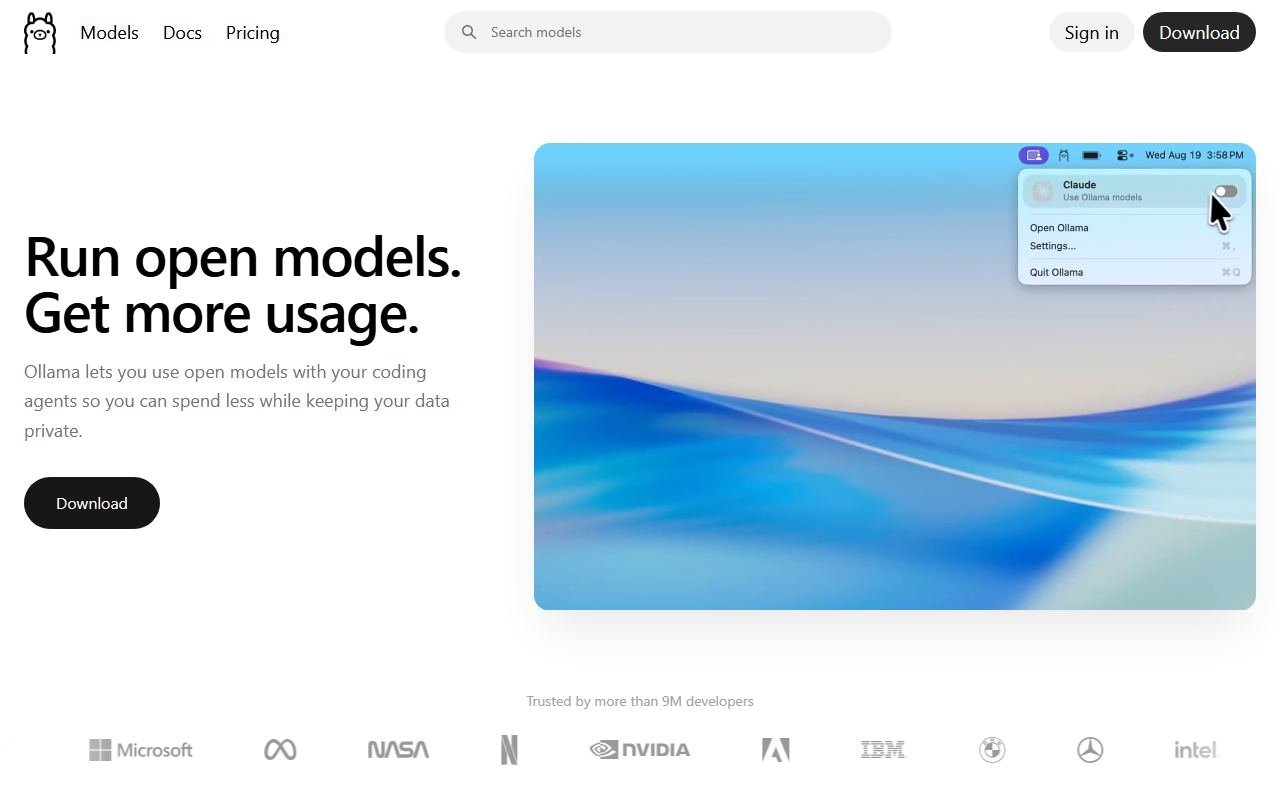The height and width of the screenshot is (800, 1280).
Task: Click the IBM logo
Action: (x=883, y=750)
